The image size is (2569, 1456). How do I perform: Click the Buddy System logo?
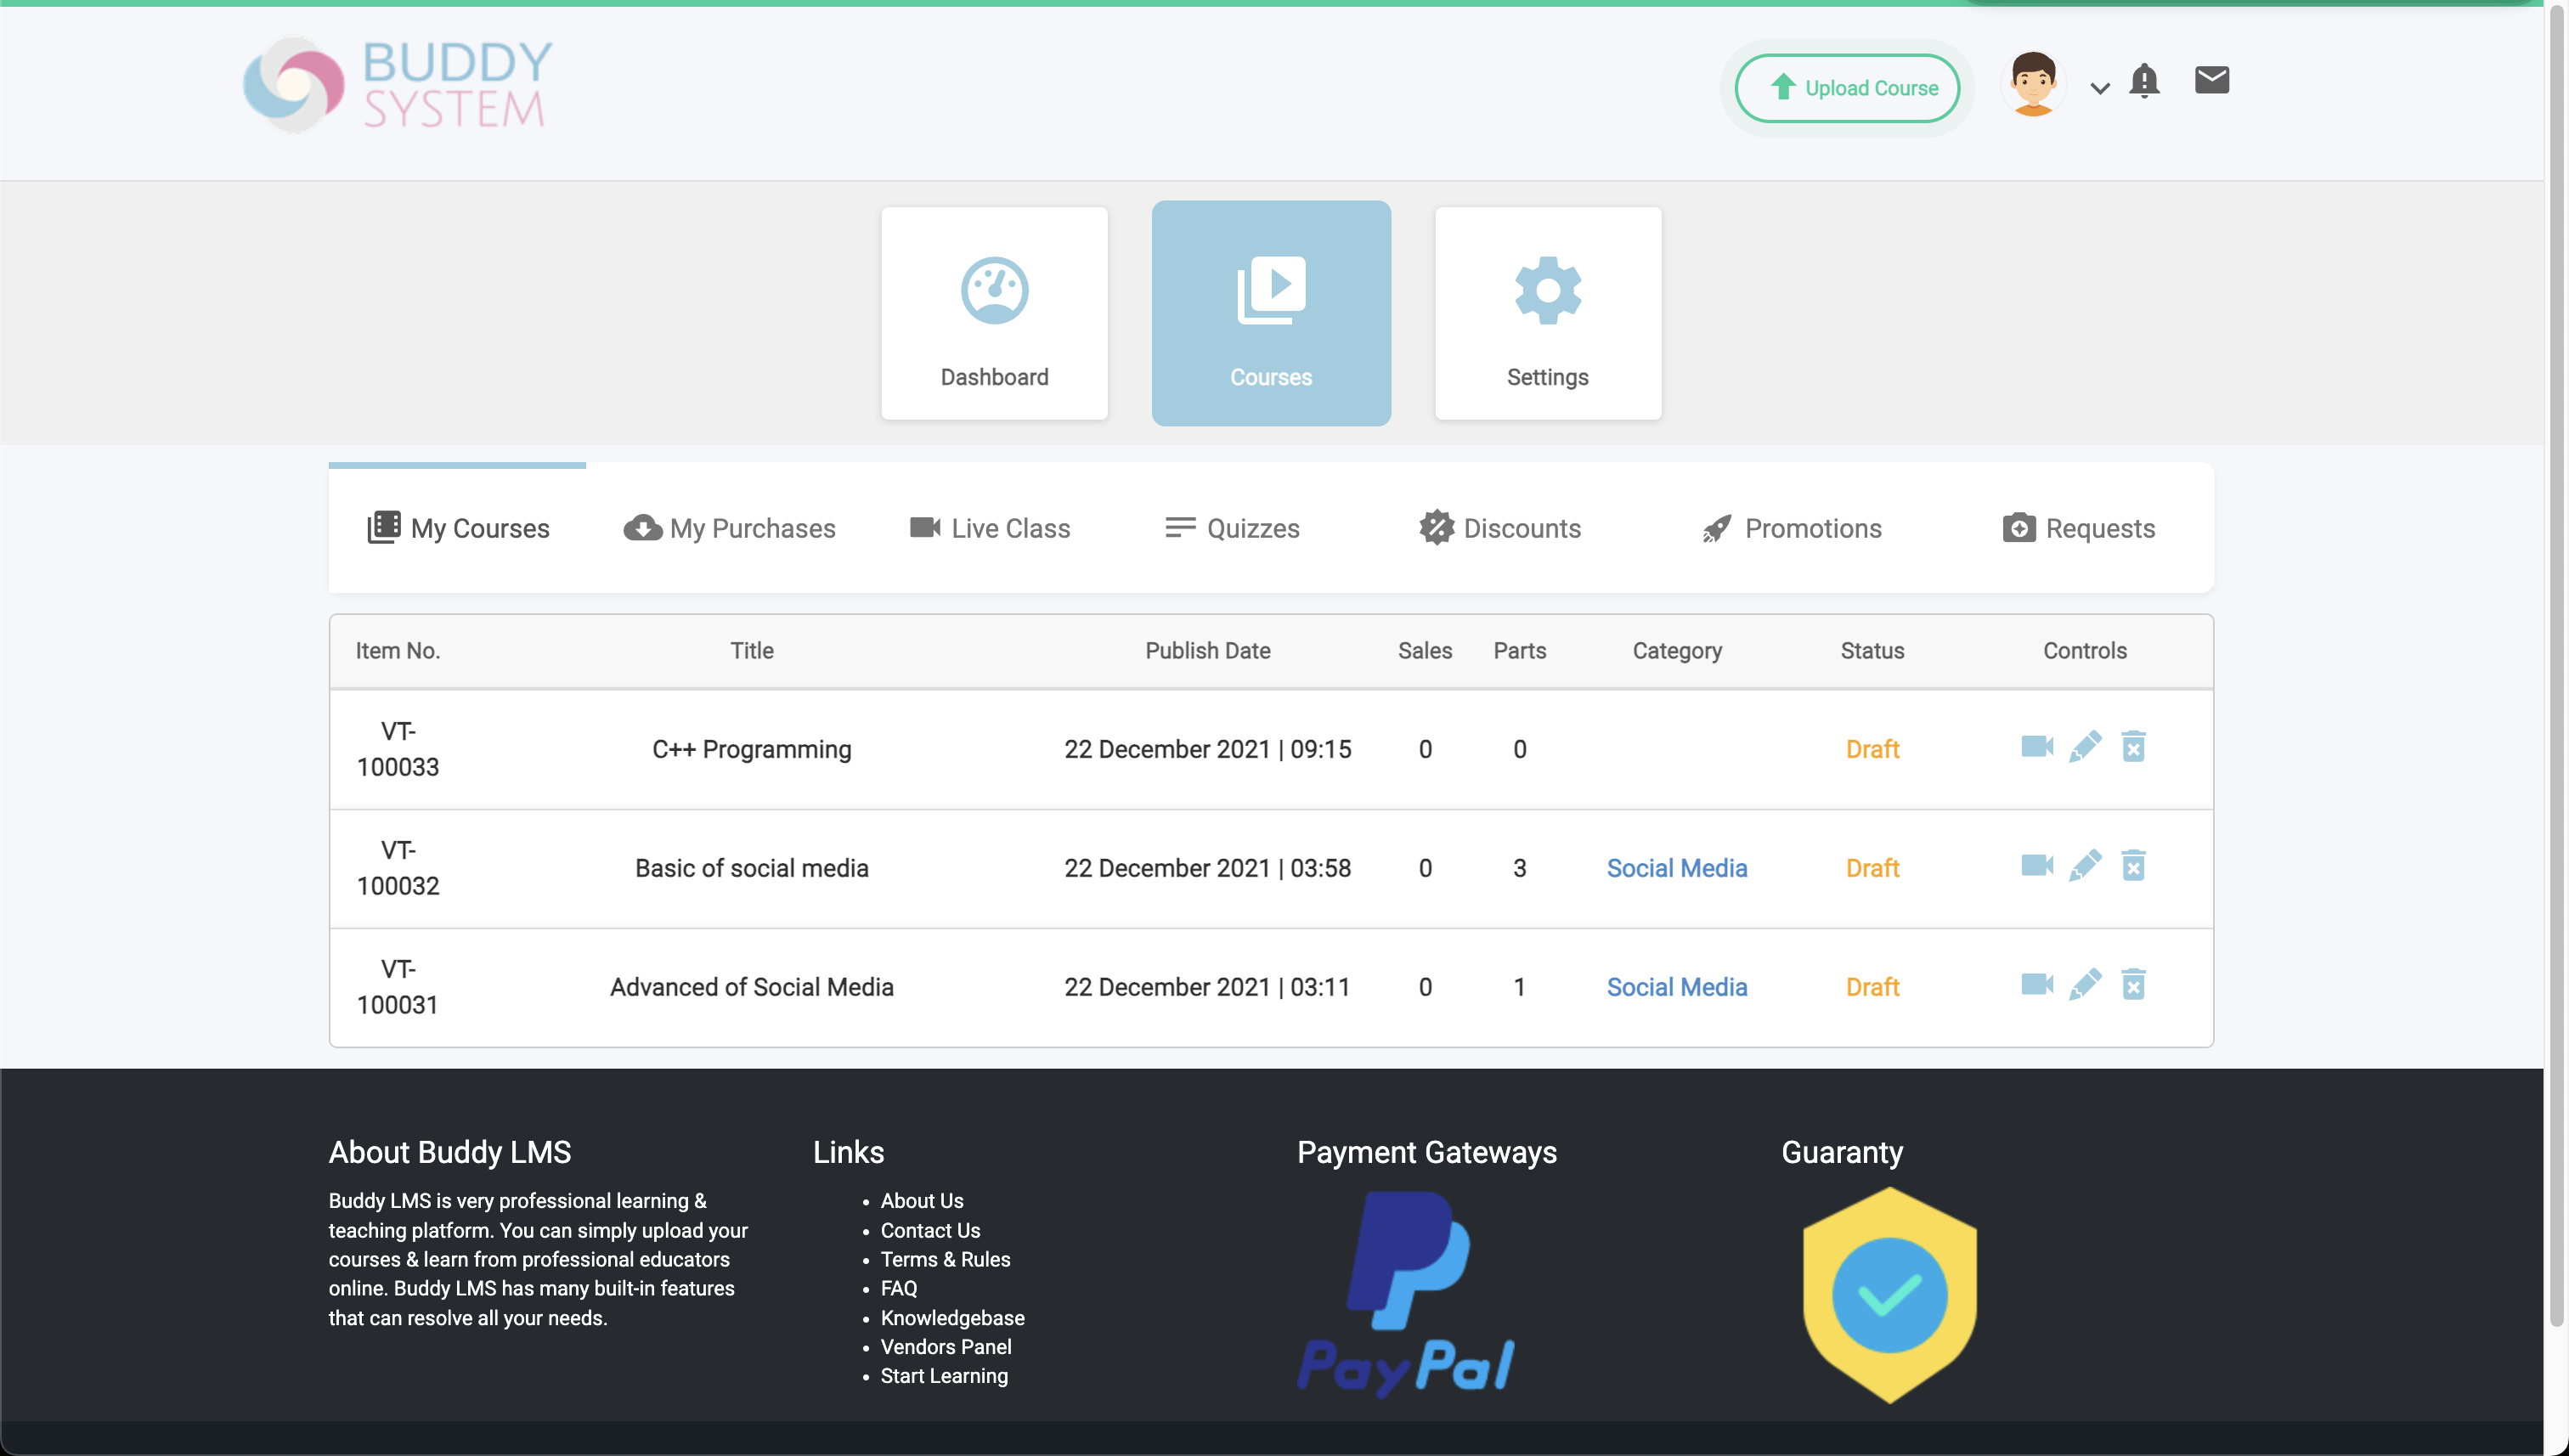tap(397, 86)
